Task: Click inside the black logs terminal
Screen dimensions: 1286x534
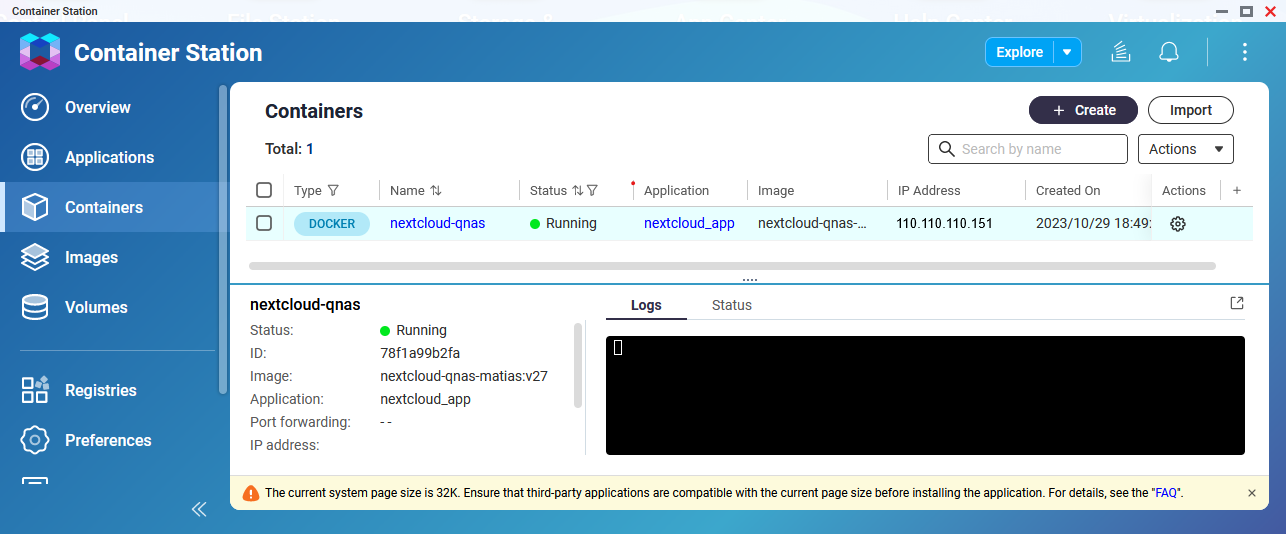Action: point(925,396)
